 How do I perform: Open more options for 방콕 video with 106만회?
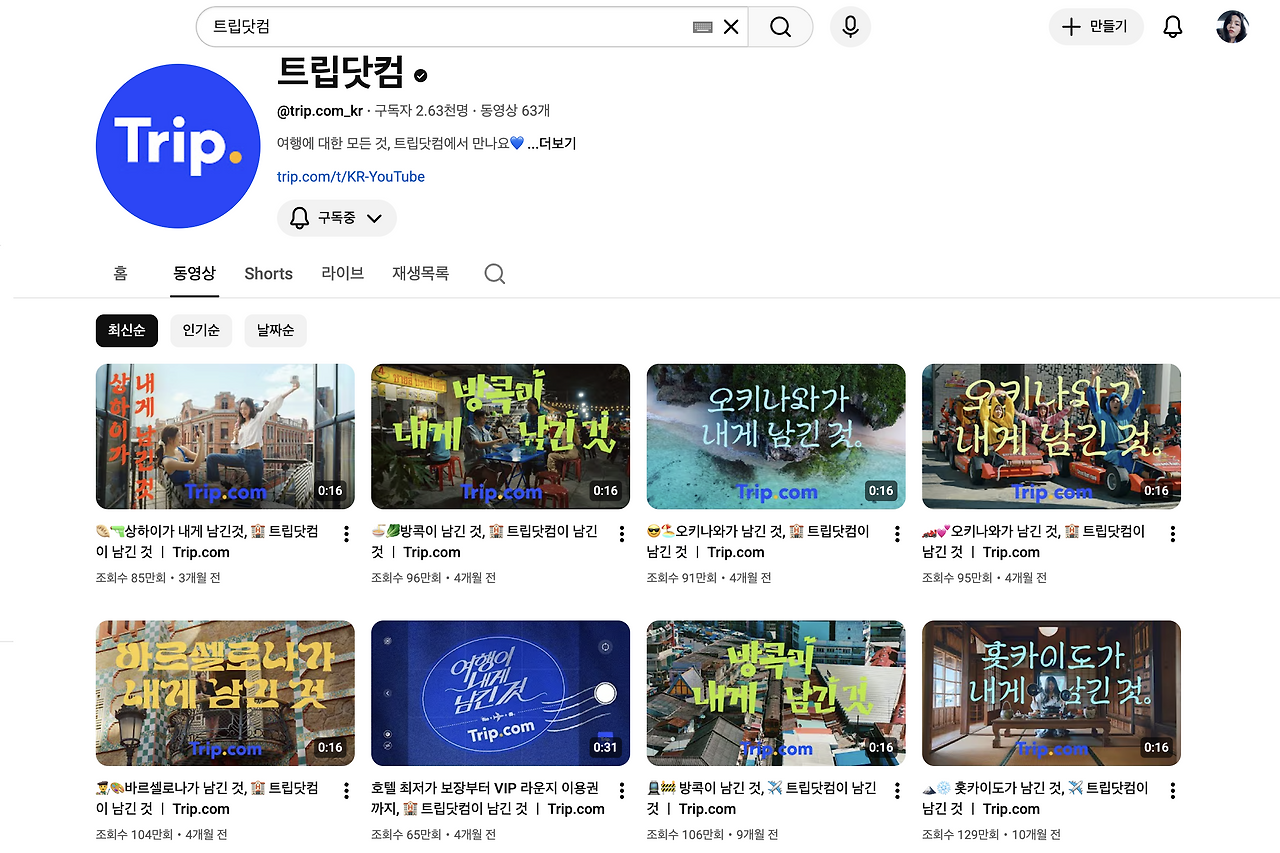click(897, 791)
